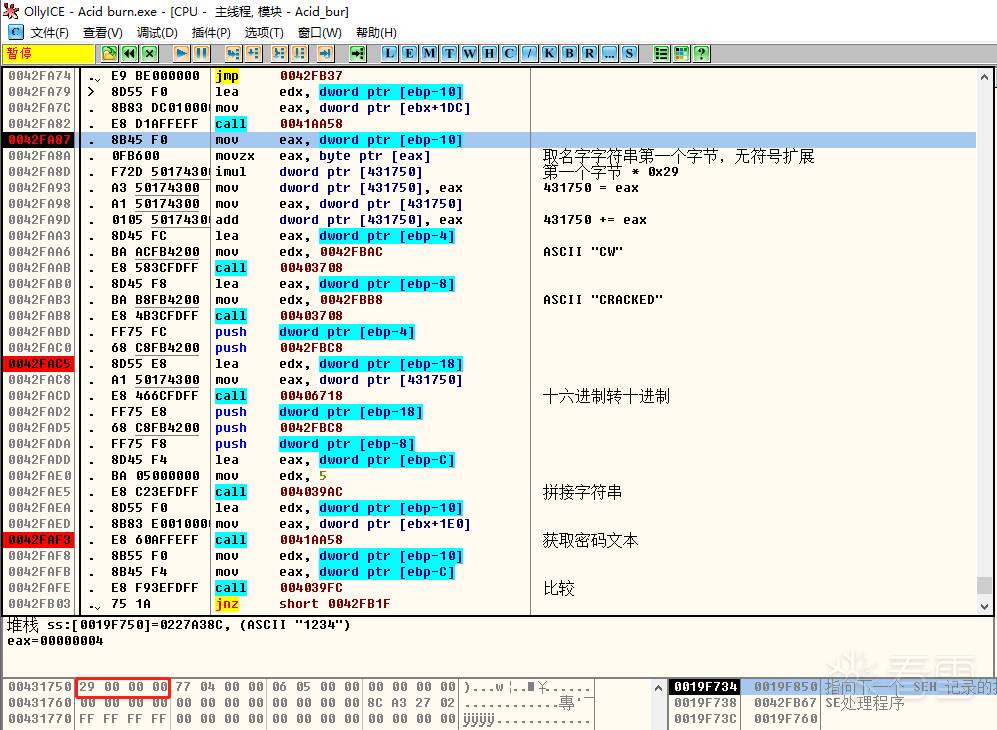Open Memory map with M button

tap(429, 53)
